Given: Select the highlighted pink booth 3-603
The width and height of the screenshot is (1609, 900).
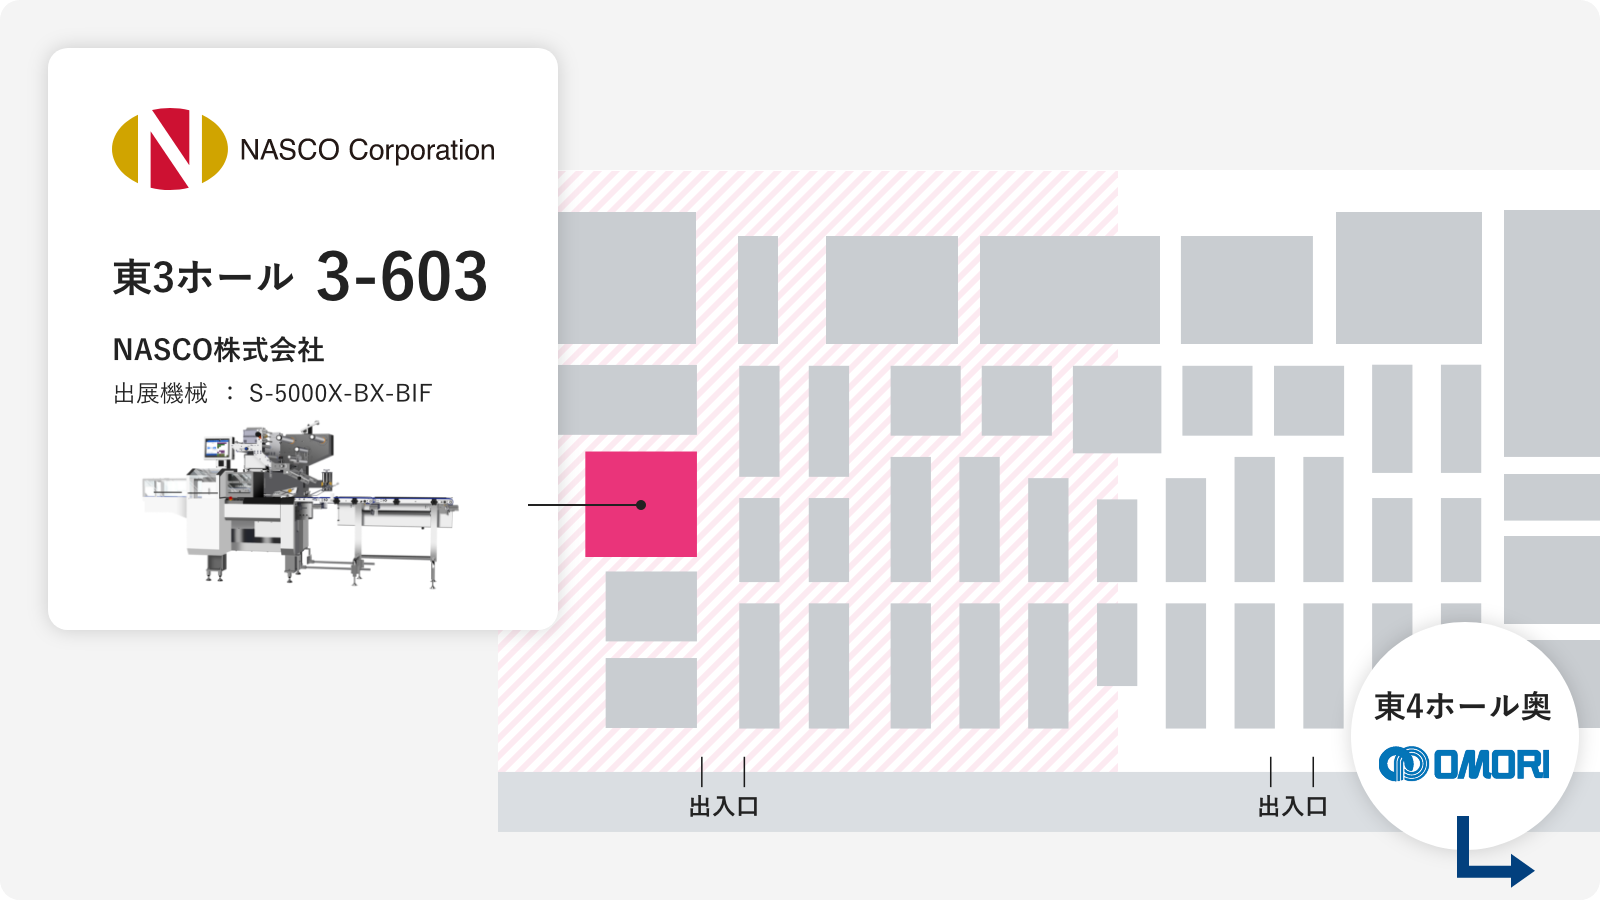Looking at the screenshot, I should point(641,504).
